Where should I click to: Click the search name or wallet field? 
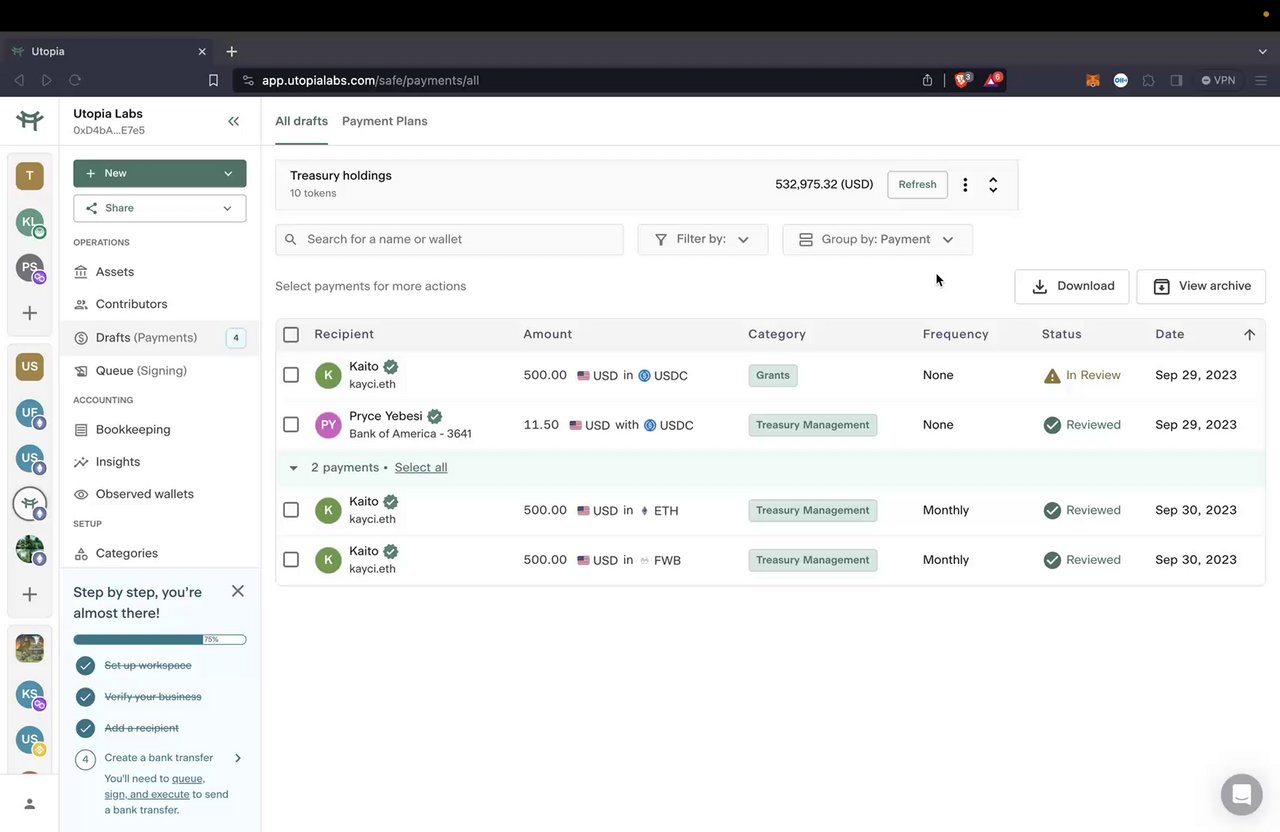click(449, 239)
